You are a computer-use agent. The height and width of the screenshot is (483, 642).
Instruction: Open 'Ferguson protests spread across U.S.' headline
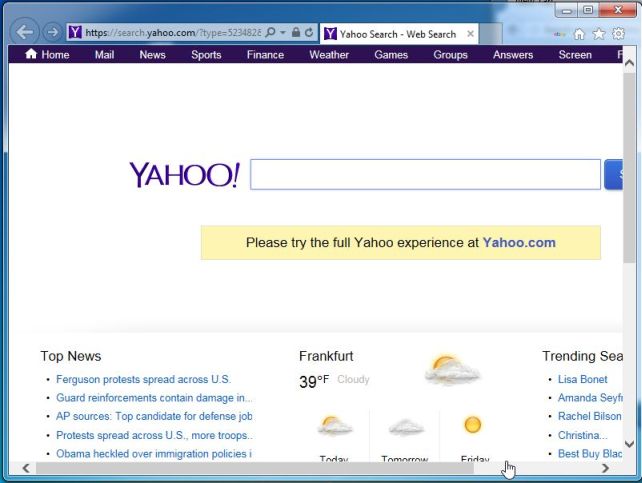click(143, 379)
